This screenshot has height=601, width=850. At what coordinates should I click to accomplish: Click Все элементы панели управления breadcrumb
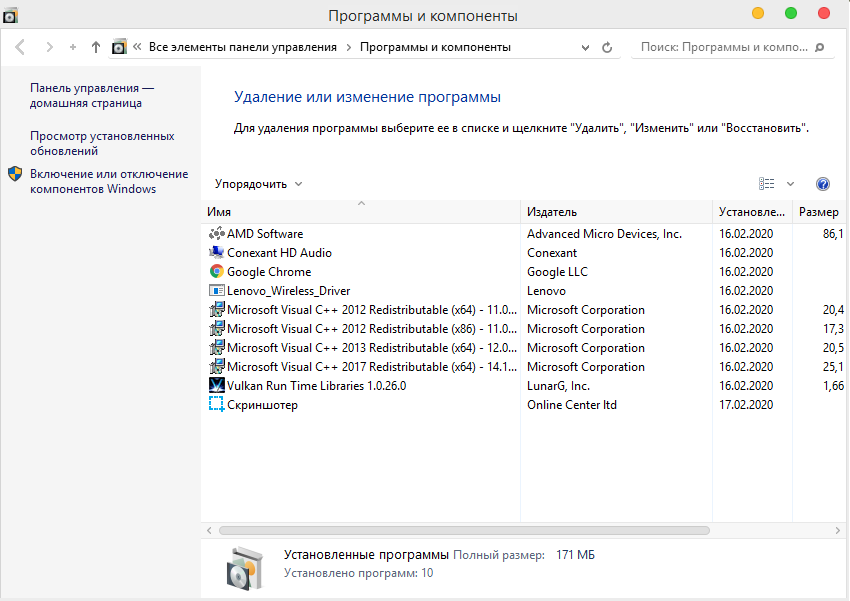pyautogui.click(x=243, y=47)
